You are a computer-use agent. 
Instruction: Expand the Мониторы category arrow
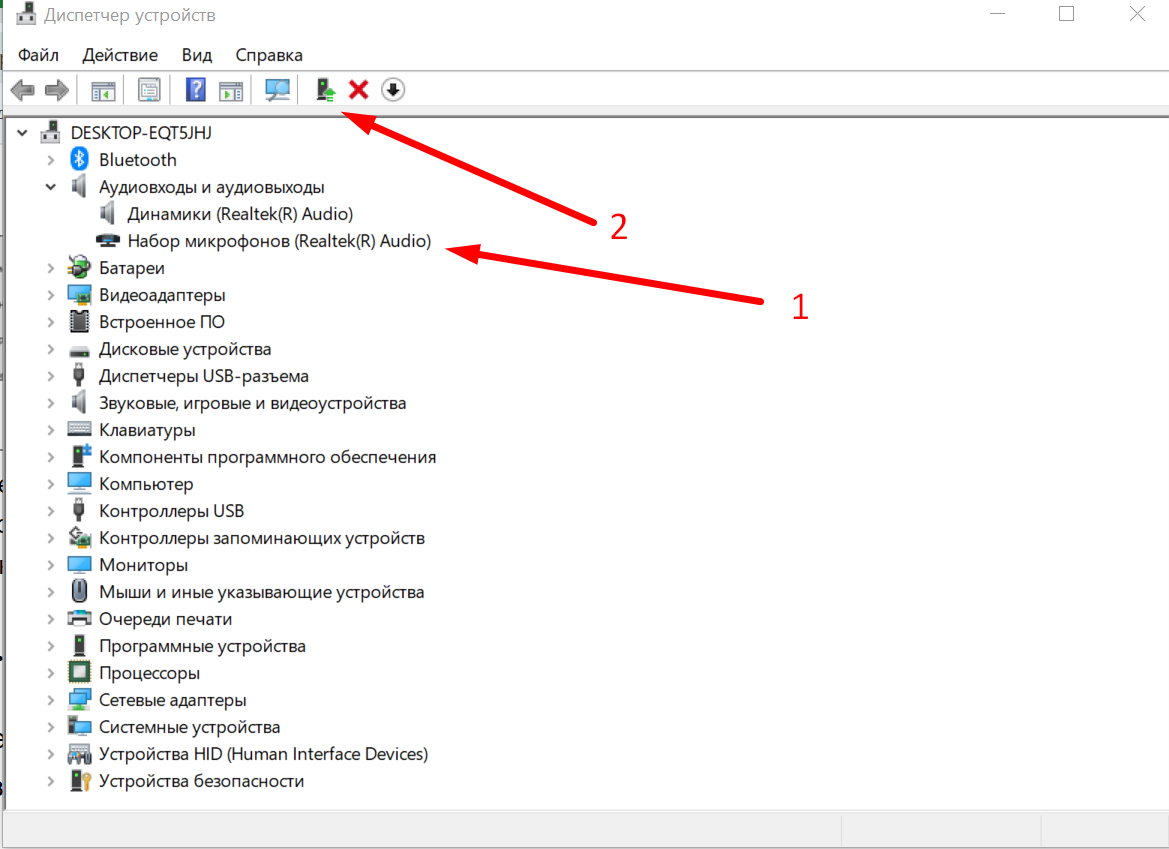click(x=51, y=565)
